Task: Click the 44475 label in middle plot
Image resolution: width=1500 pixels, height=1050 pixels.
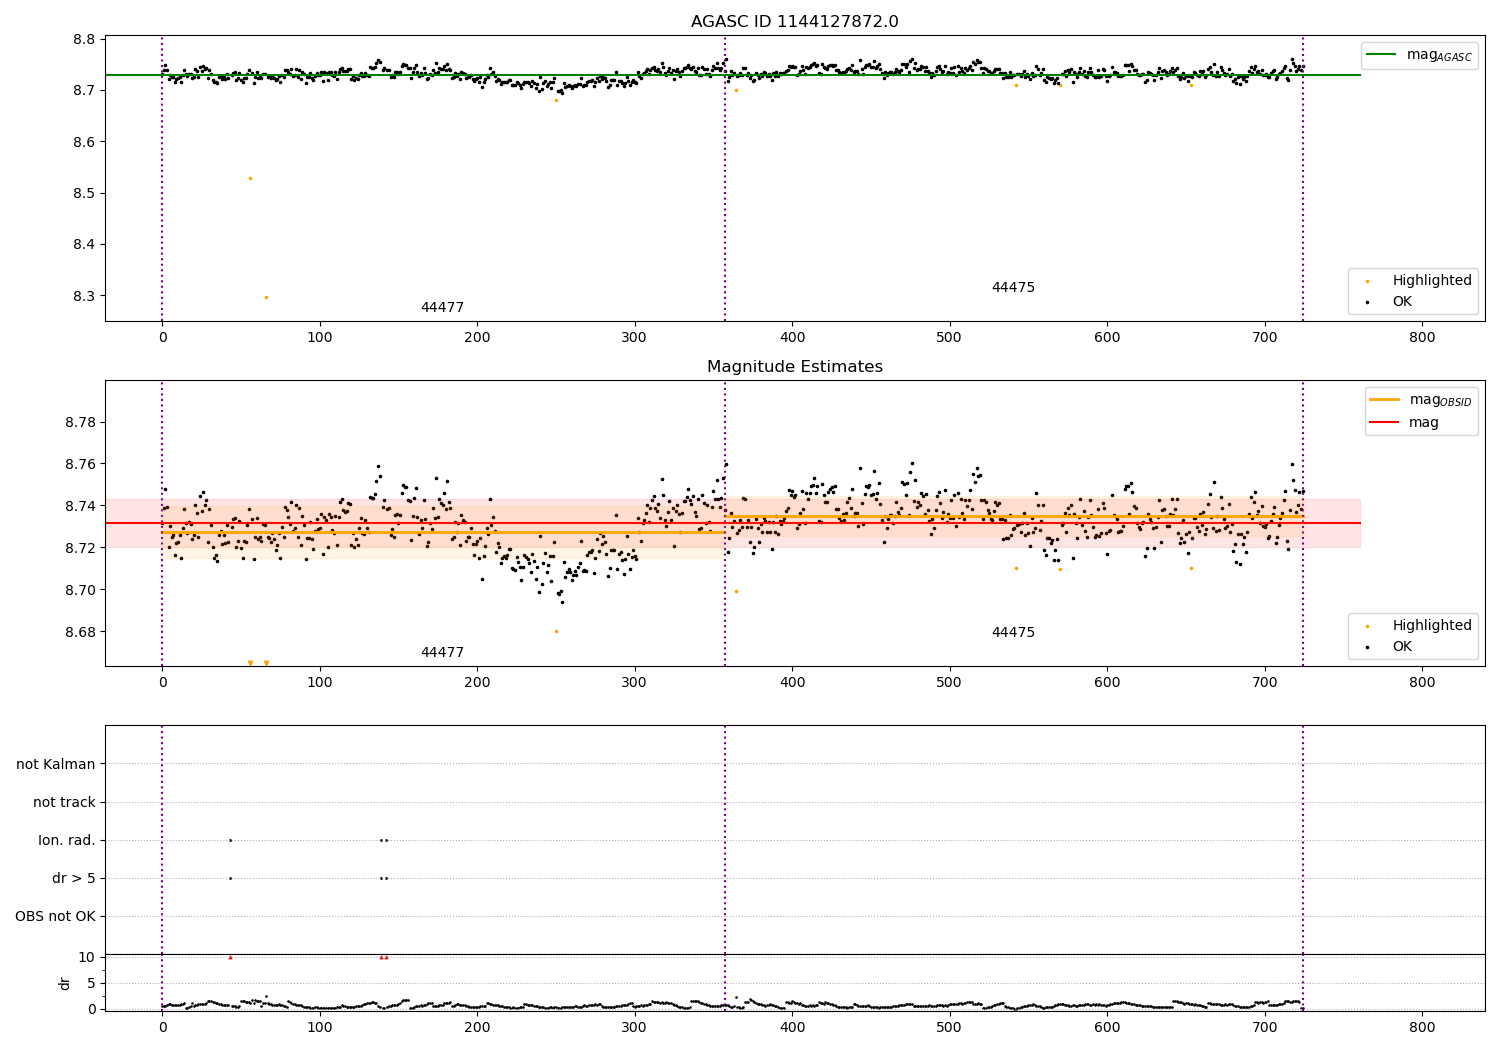Action: (1013, 633)
